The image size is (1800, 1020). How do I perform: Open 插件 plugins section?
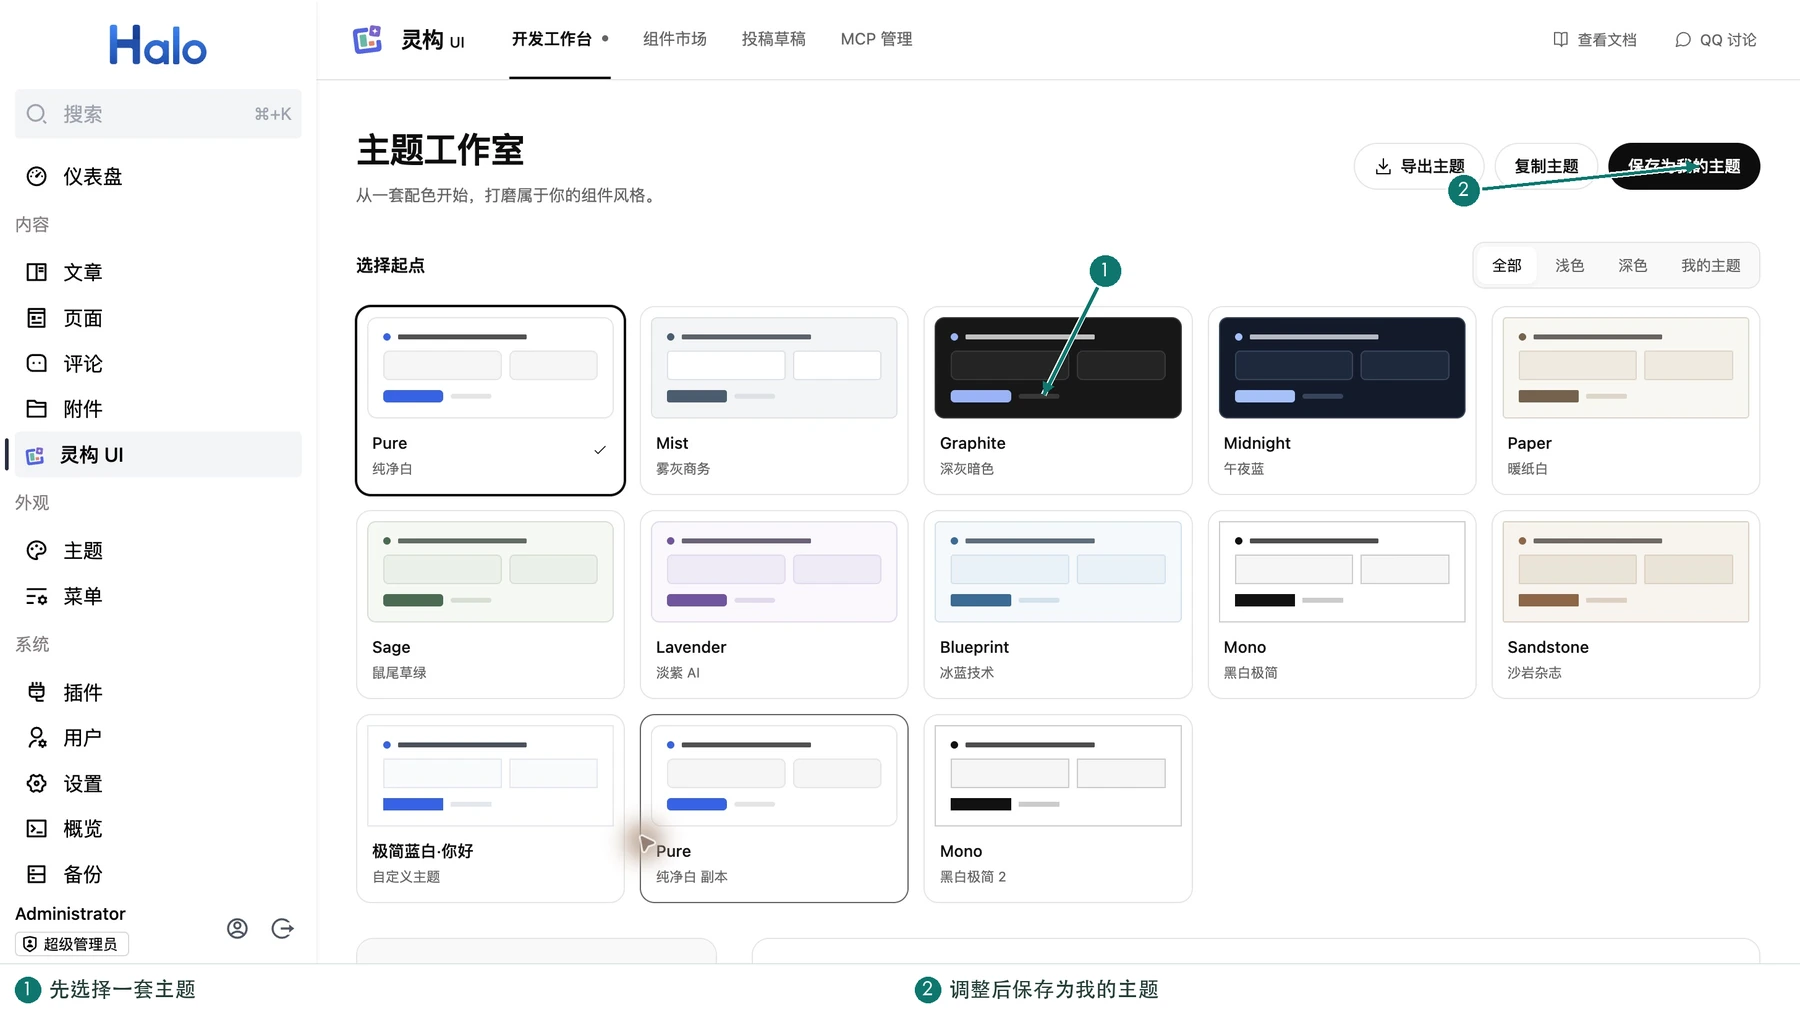158,693
